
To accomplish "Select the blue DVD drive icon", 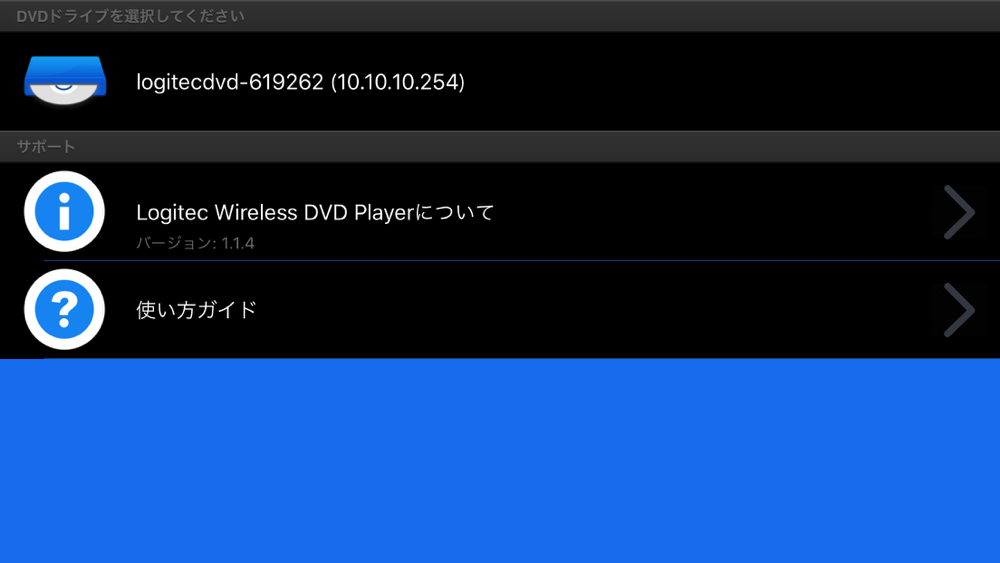I will pos(65,81).
